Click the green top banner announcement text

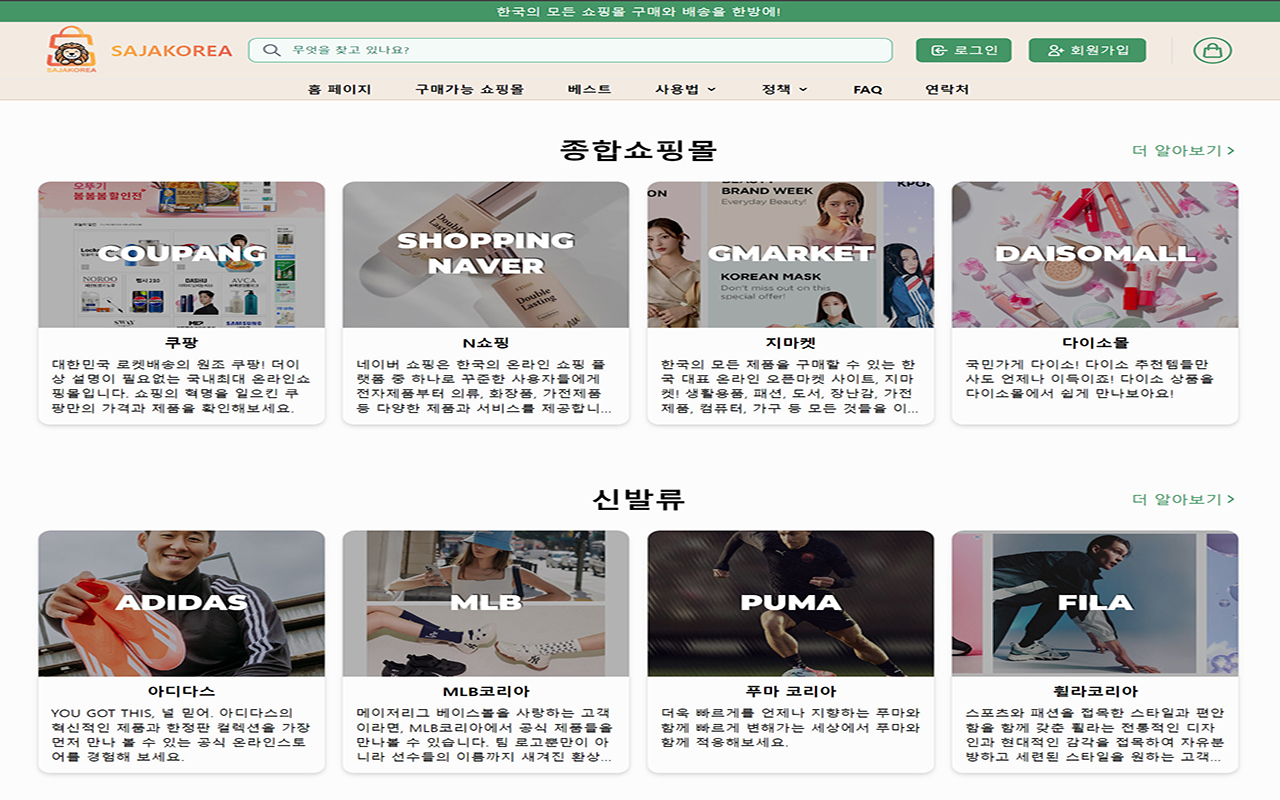tap(639, 11)
